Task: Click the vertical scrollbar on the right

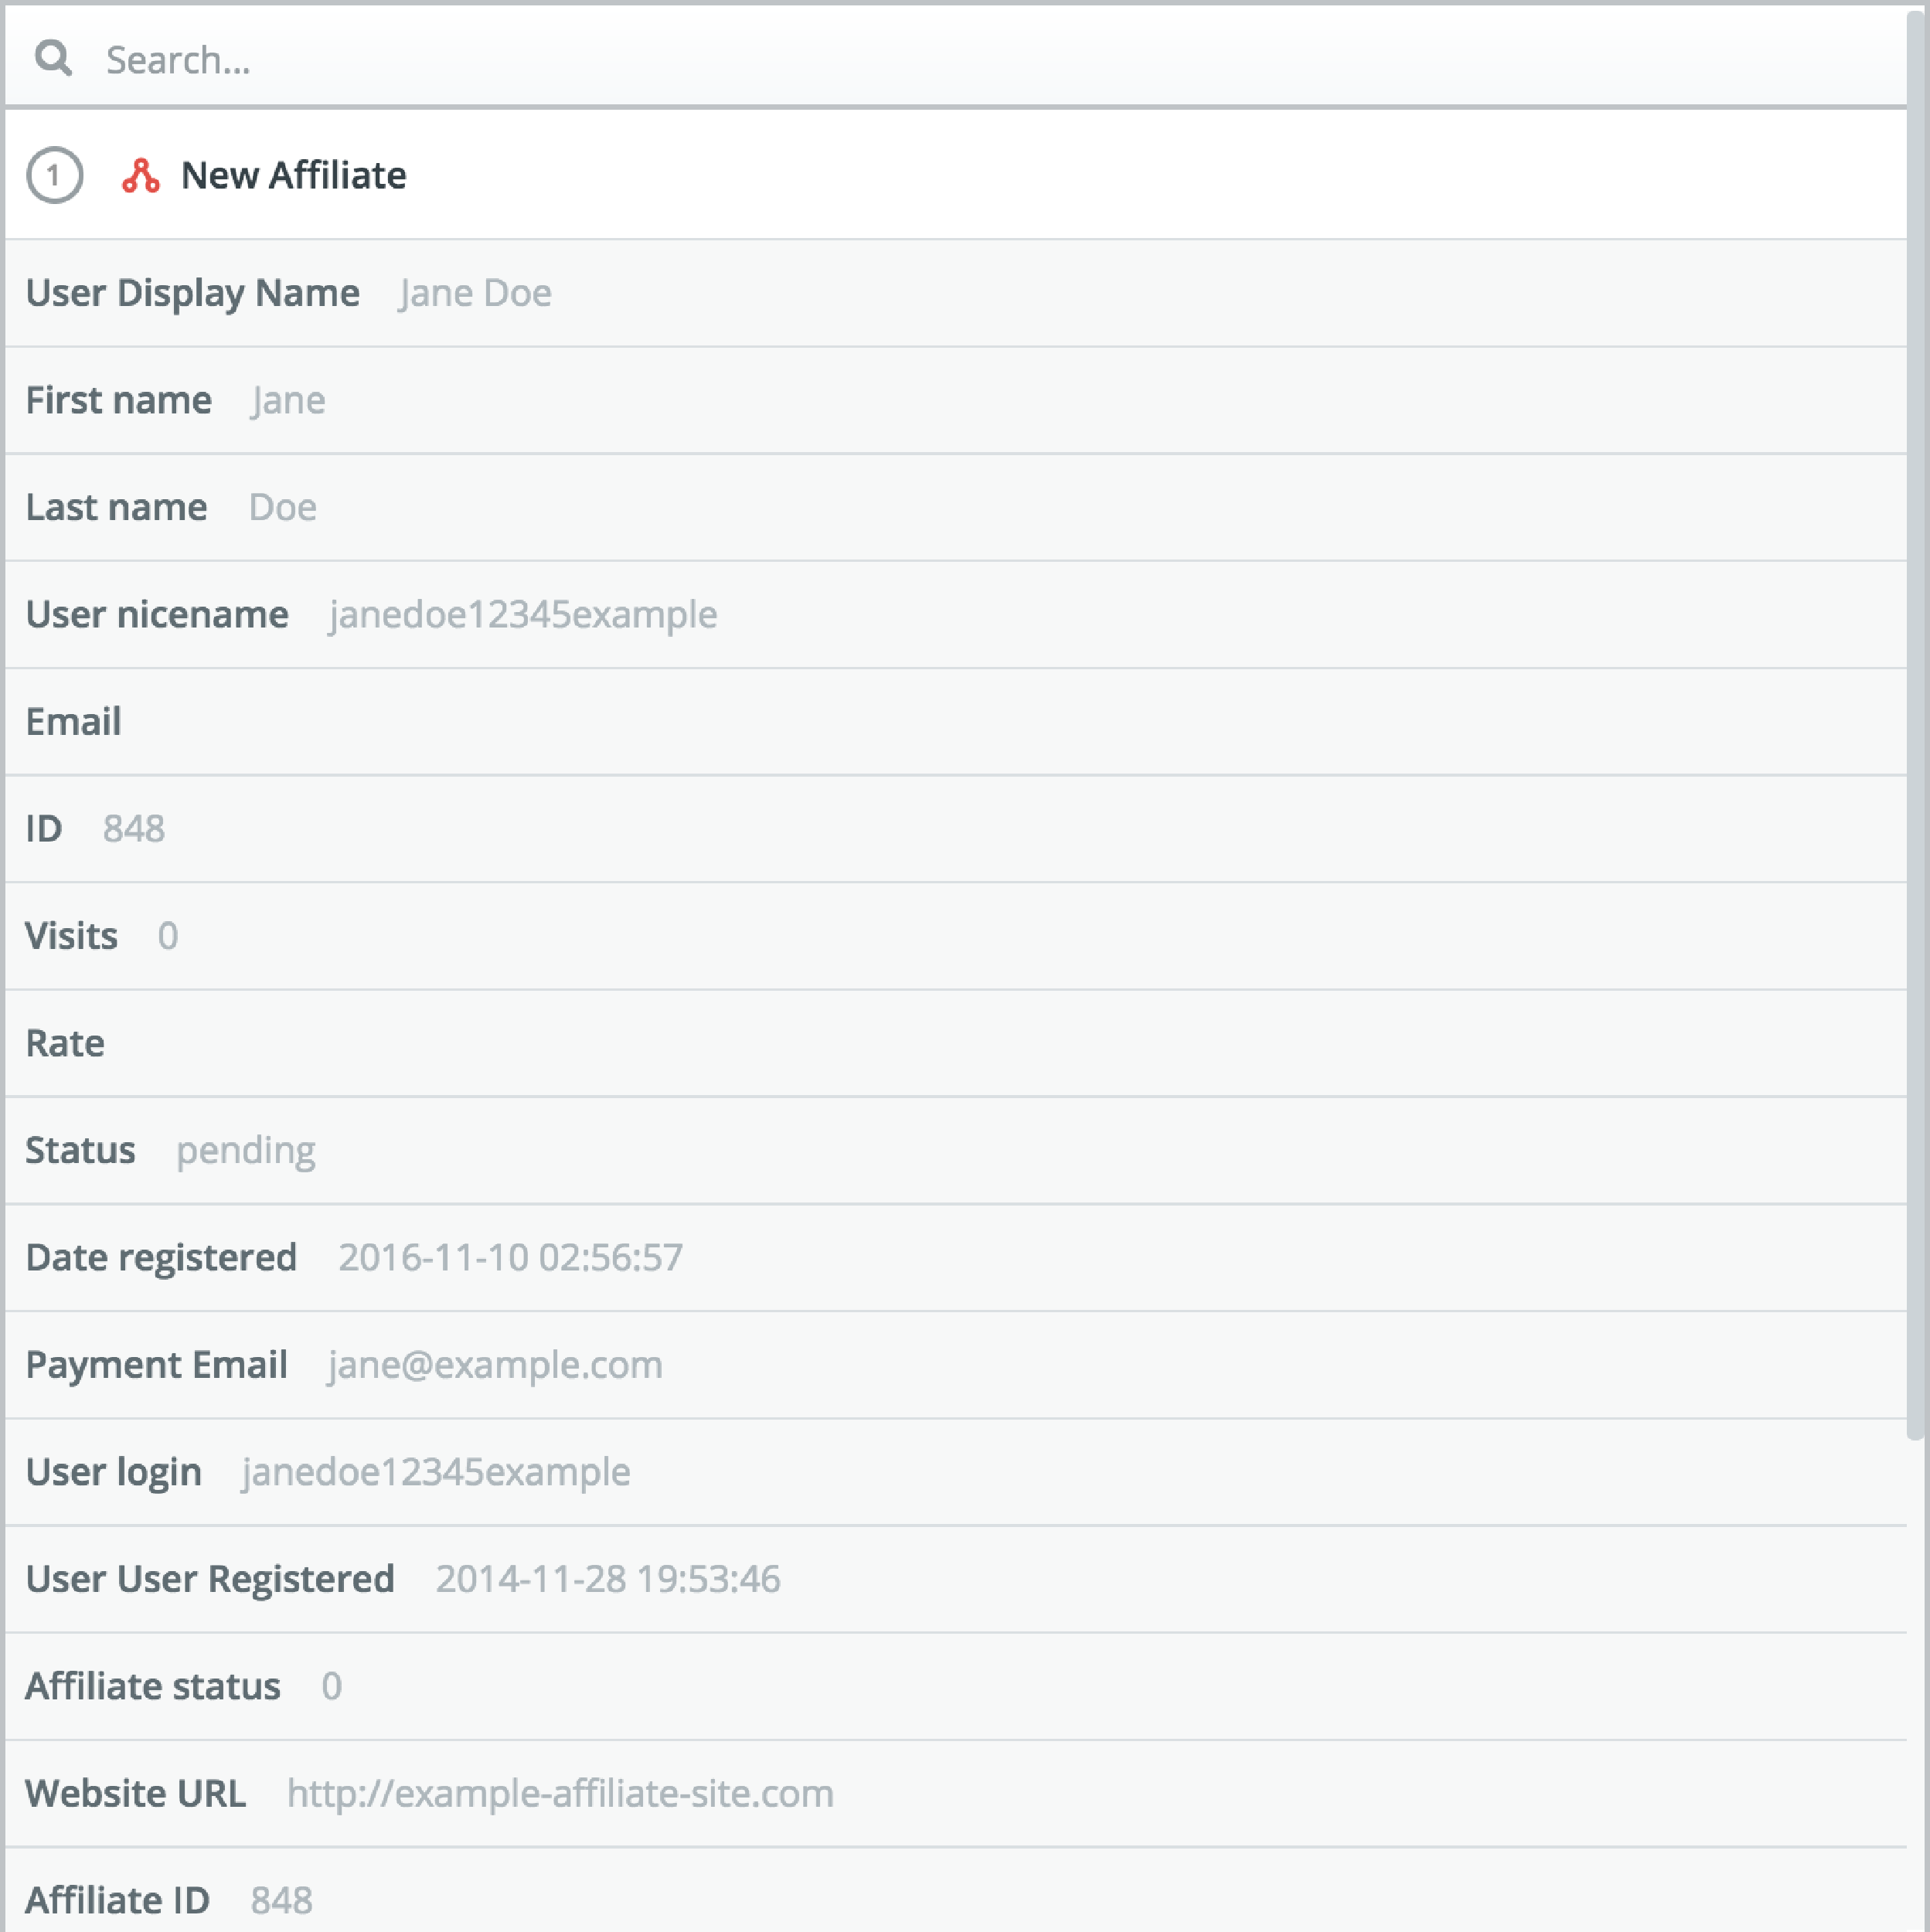Action: pos(1915,722)
